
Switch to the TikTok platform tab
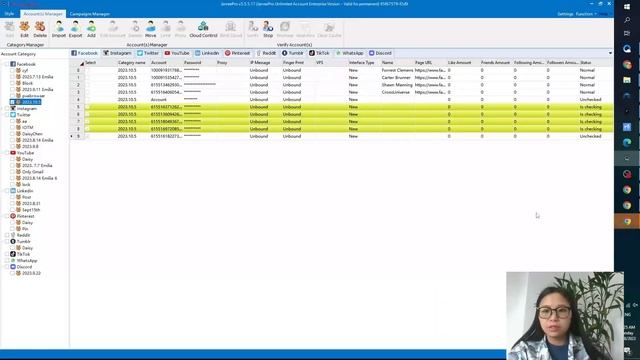pos(319,53)
